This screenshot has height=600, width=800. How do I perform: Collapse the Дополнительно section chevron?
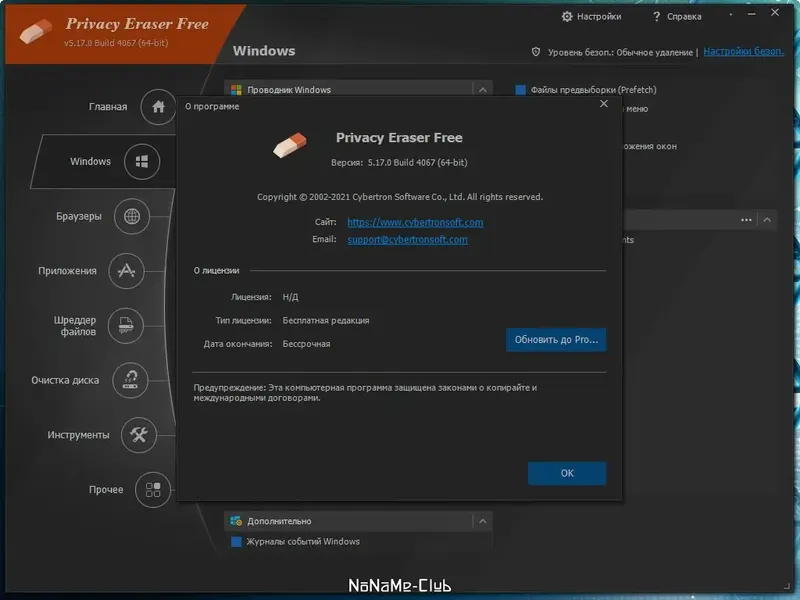[x=481, y=520]
